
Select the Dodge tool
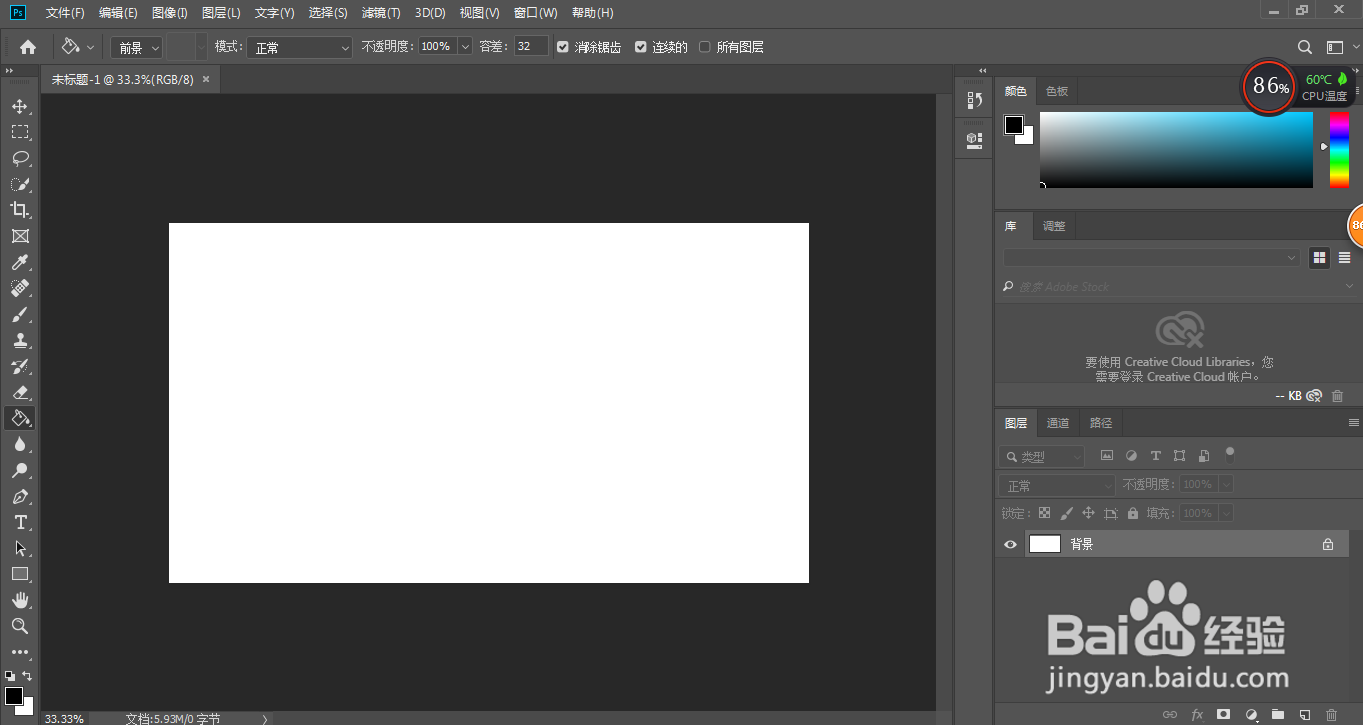coord(20,470)
